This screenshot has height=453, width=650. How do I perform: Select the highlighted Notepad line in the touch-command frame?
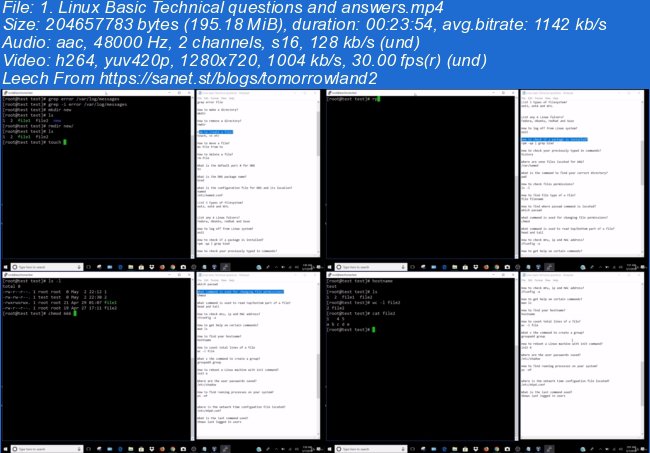click(x=215, y=132)
